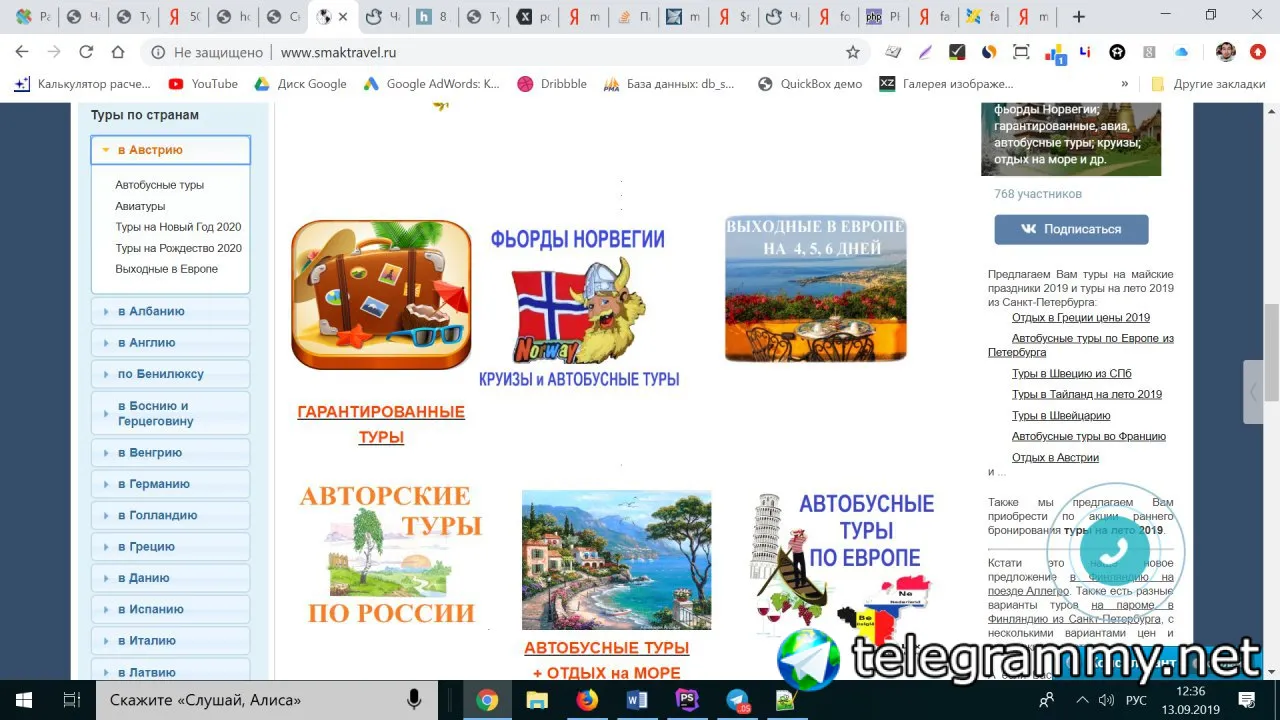1280x720 pixels.
Task: Switch to the tab with the php favicon
Action: point(883,17)
